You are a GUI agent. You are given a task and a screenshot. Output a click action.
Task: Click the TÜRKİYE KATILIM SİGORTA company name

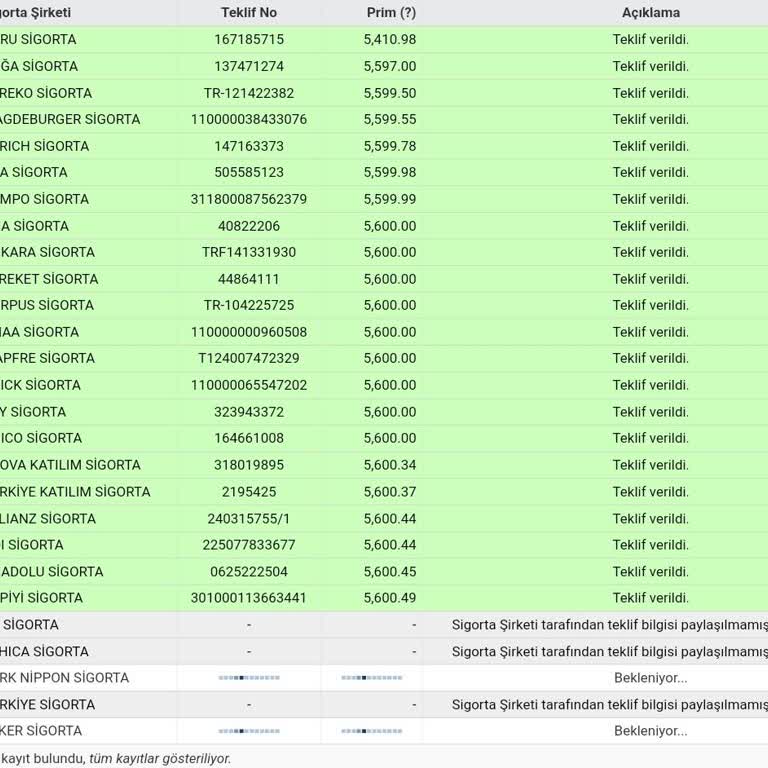click(x=75, y=492)
